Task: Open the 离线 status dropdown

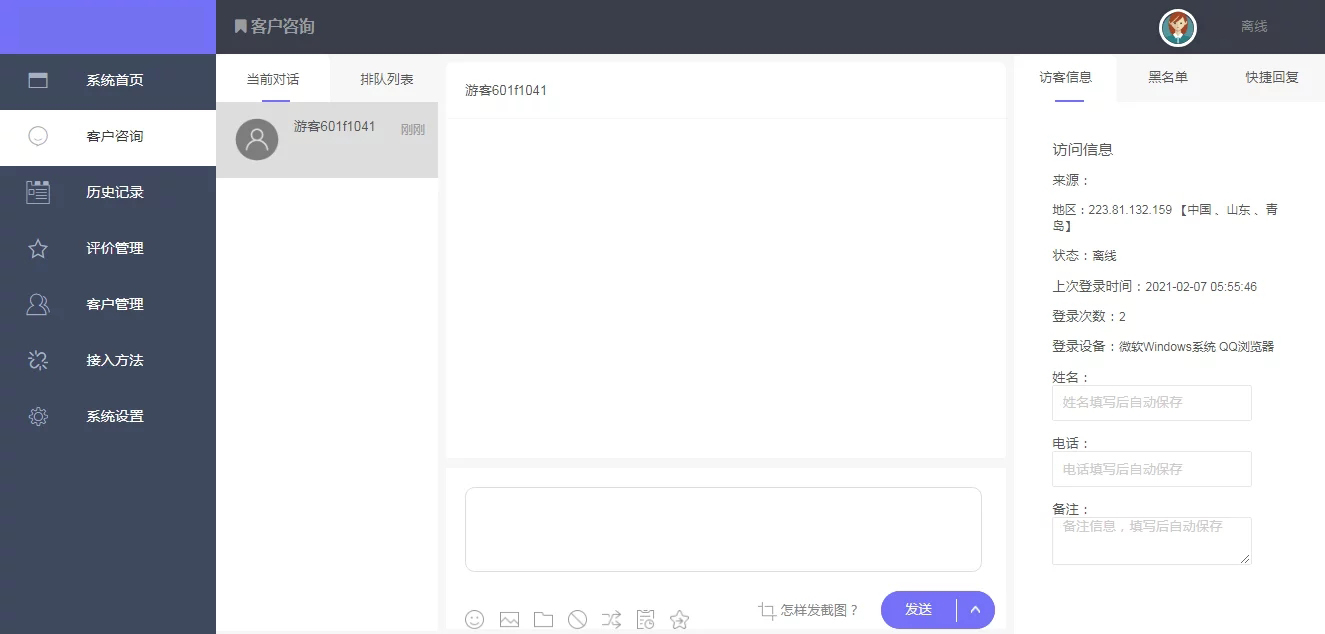Action: tap(1254, 27)
